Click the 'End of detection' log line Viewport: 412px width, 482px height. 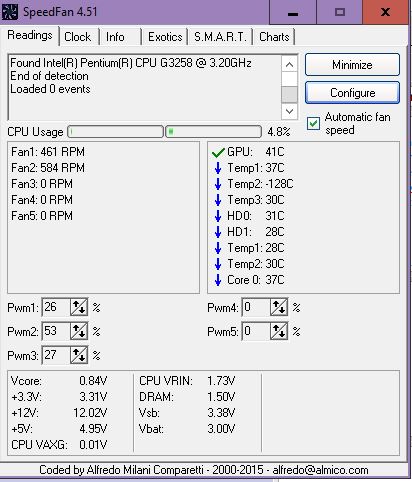(x=49, y=76)
